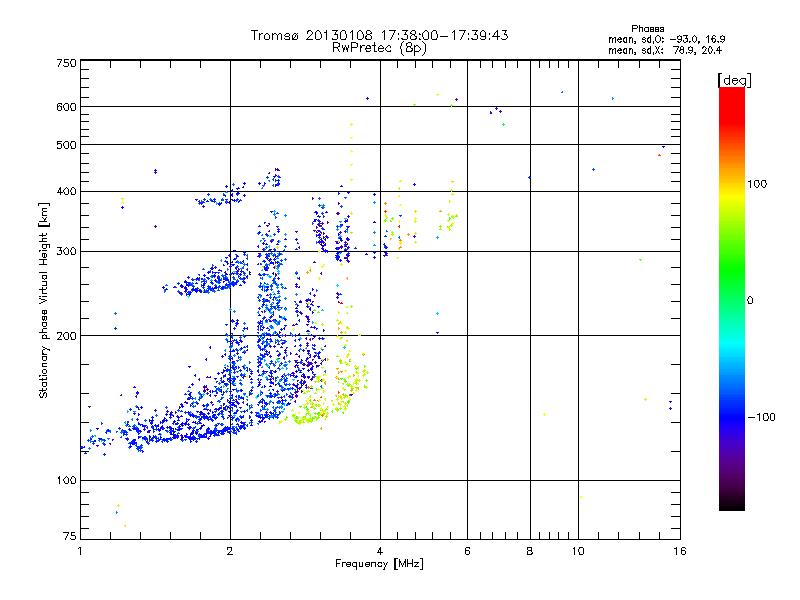The height and width of the screenshot is (600, 800).
Task: Click the y-axis label '500'
Action: tap(66, 145)
